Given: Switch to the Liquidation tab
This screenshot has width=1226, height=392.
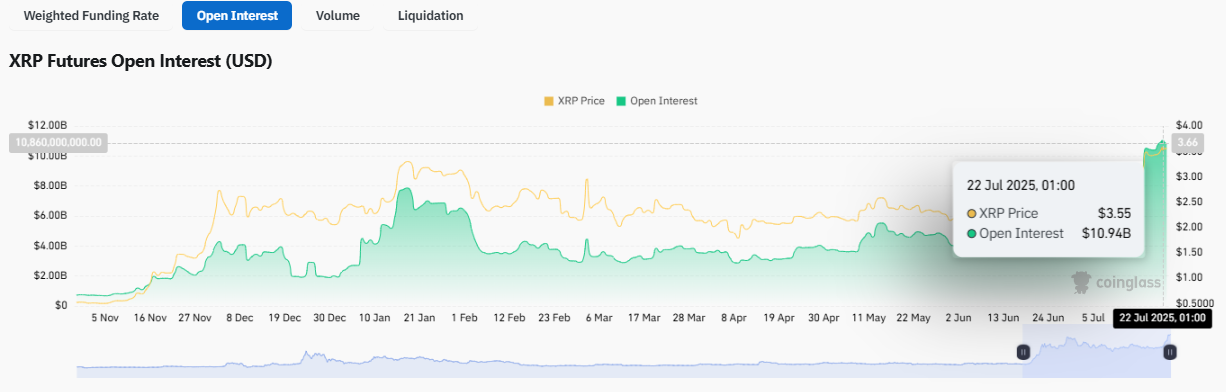Looking at the screenshot, I should pyautogui.click(x=430, y=16).
